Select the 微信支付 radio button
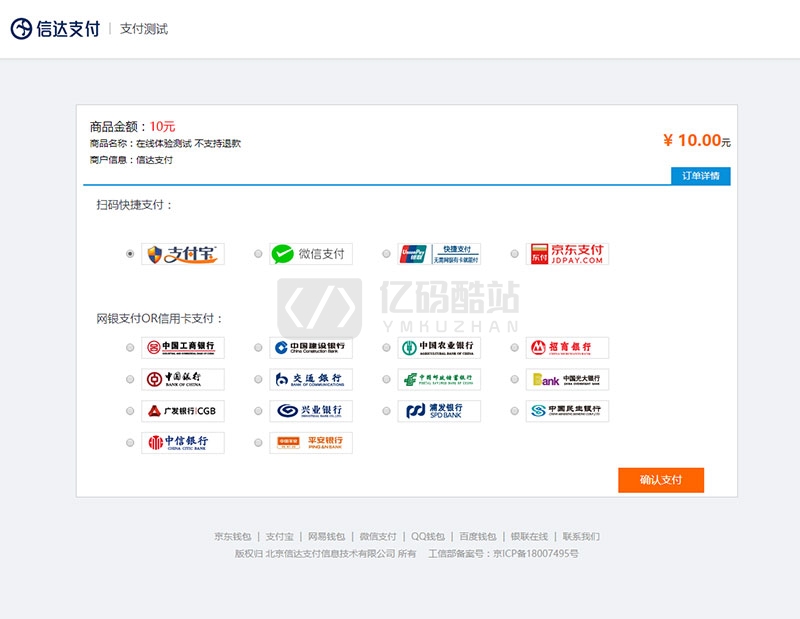The height and width of the screenshot is (619, 800). (x=258, y=254)
